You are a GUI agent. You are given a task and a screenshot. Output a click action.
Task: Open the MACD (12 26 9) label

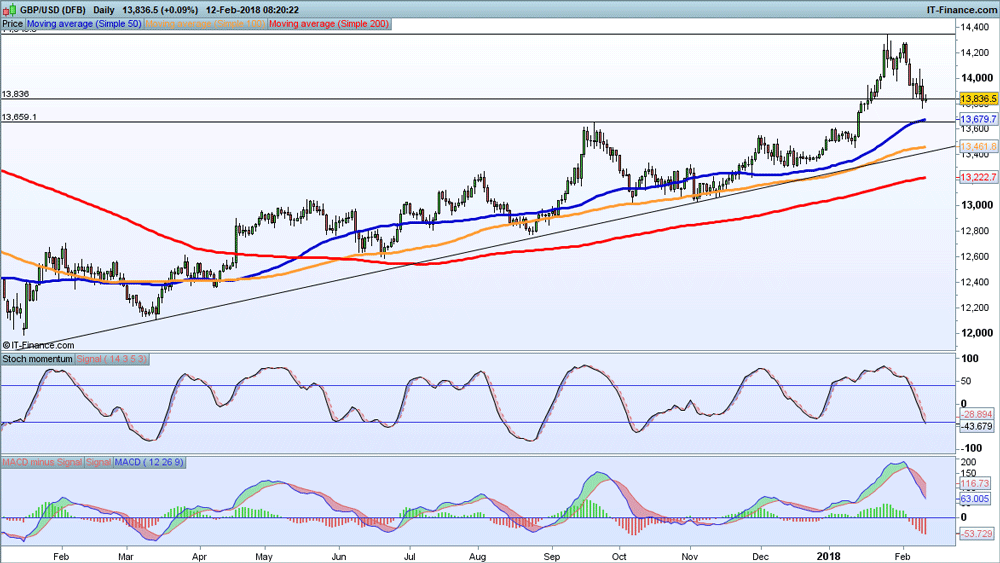coord(149,462)
